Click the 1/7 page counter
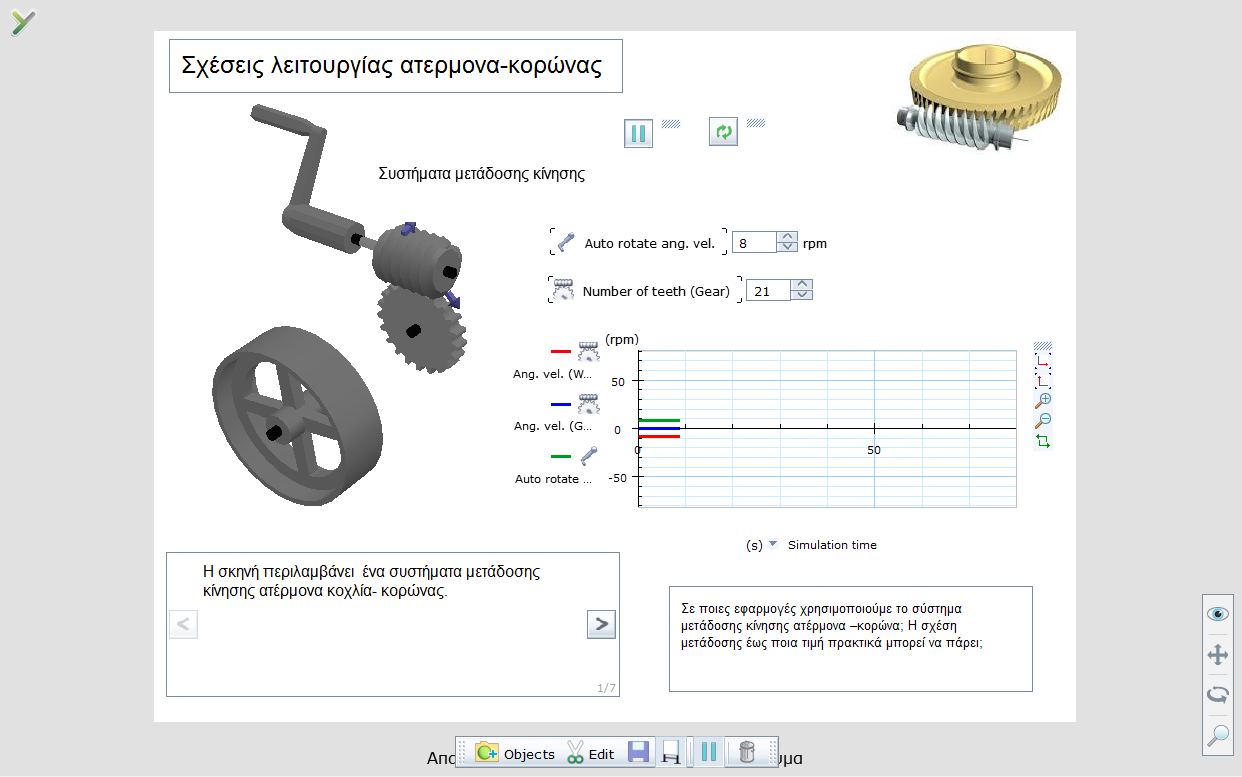 tap(606, 688)
